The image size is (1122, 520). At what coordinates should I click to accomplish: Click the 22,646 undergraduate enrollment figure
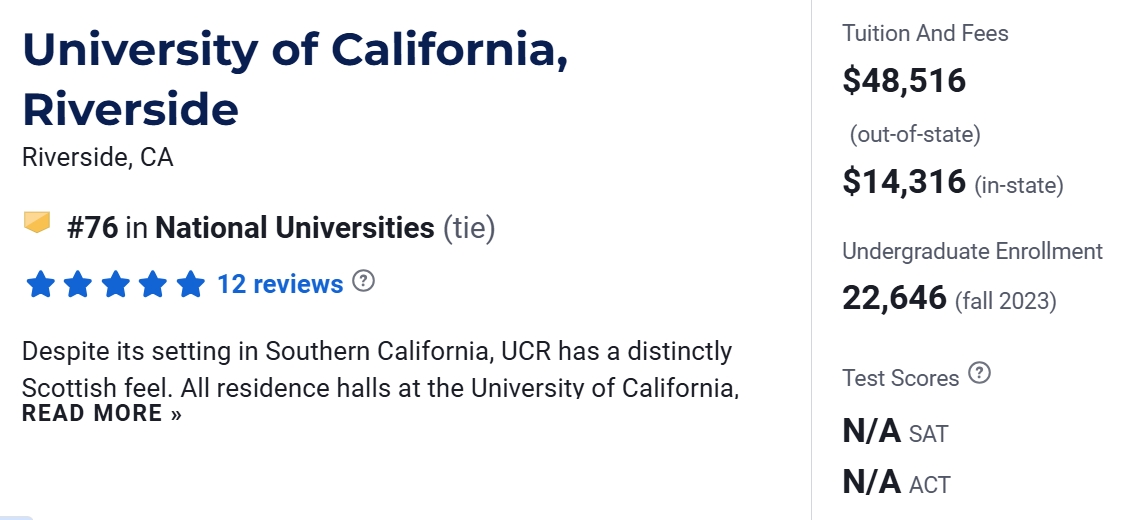pyautogui.click(x=894, y=298)
